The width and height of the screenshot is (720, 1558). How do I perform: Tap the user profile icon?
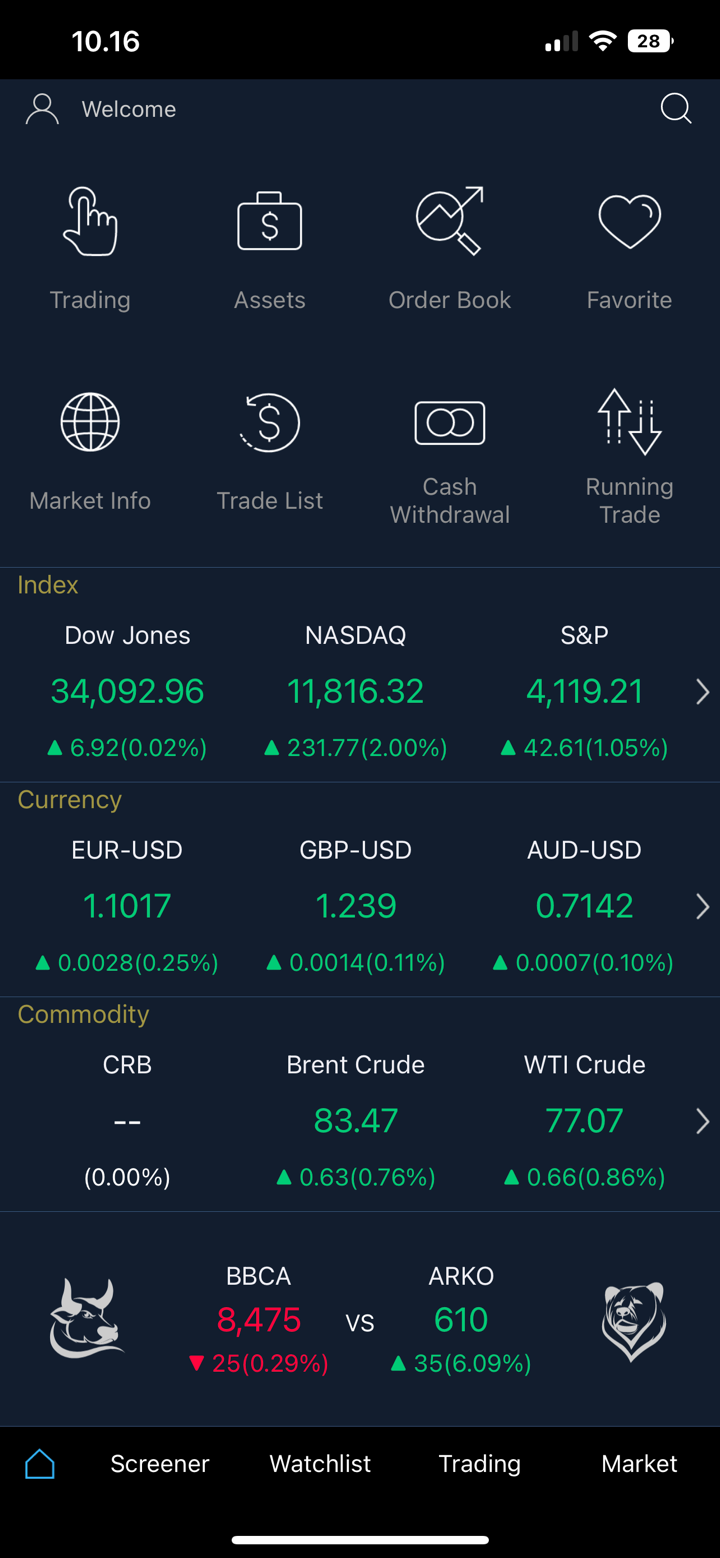[42, 109]
